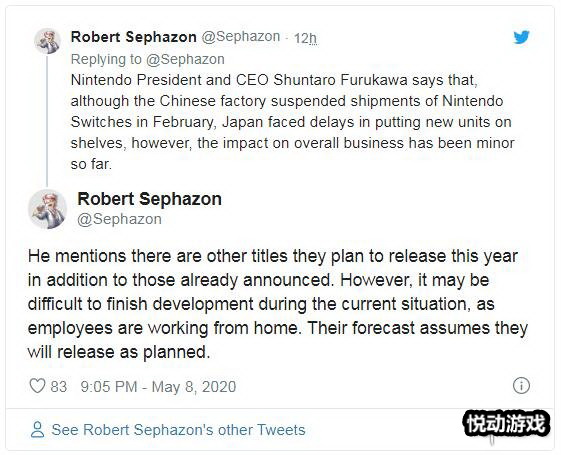Click See Robert Sephazon's other Tweets
Image resolution: width=561 pixels, height=455 pixels.
[178, 430]
